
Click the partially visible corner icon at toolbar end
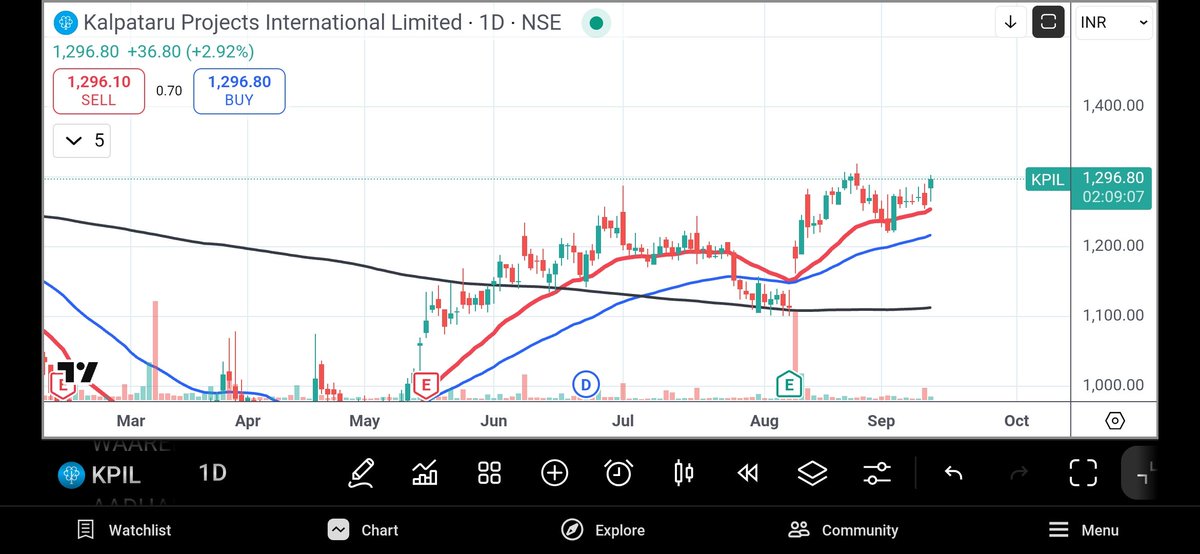pos(1141,472)
